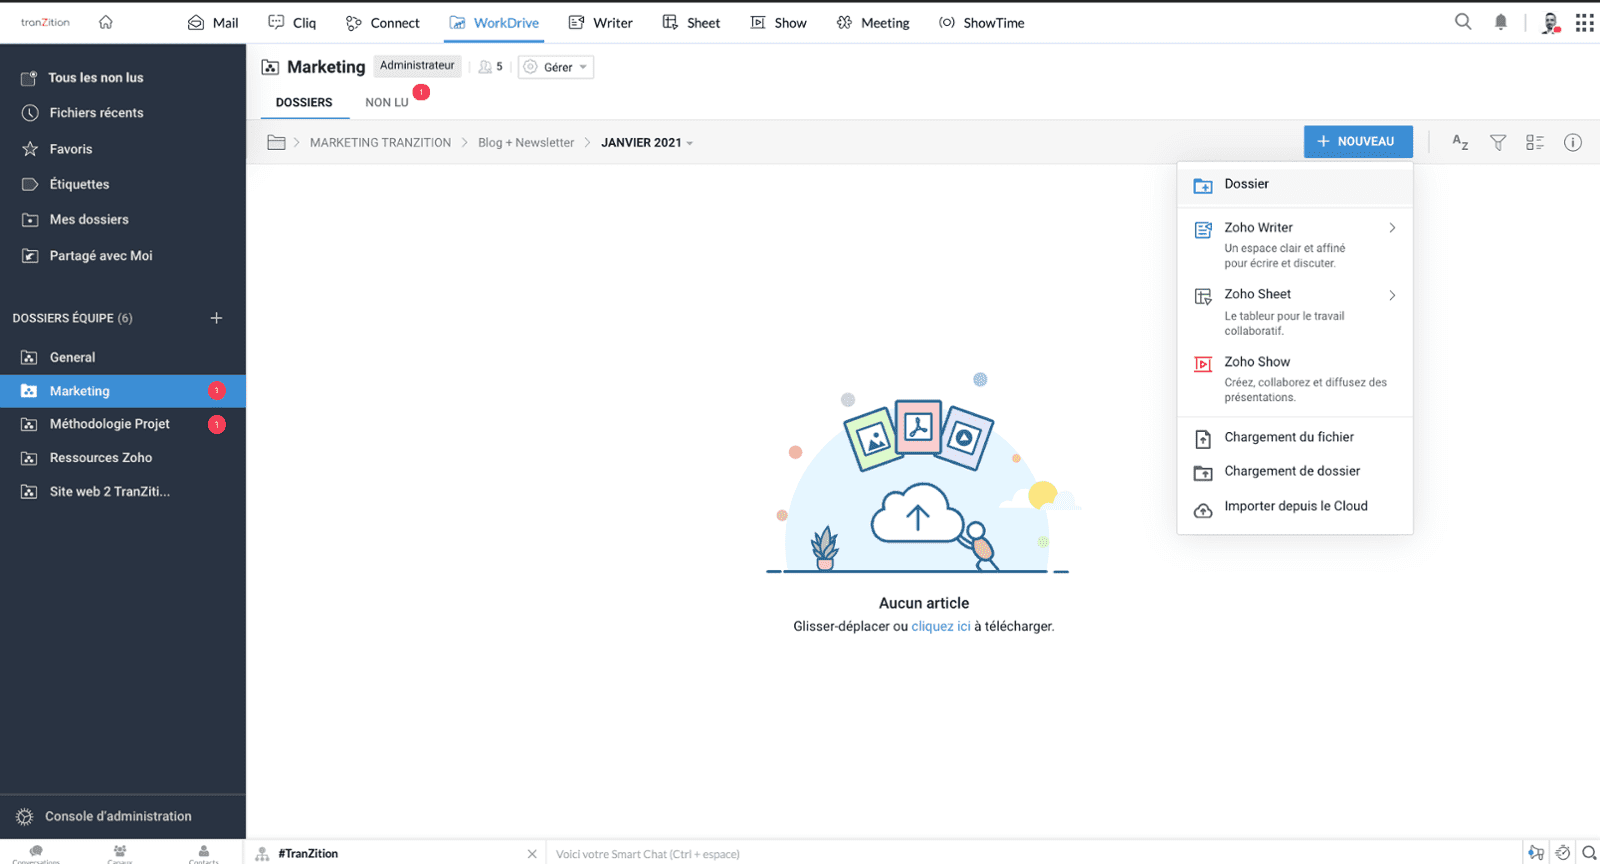Open Conversations in the bottom chat bar
Image resolution: width=1600 pixels, height=864 pixels.
[36, 853]
